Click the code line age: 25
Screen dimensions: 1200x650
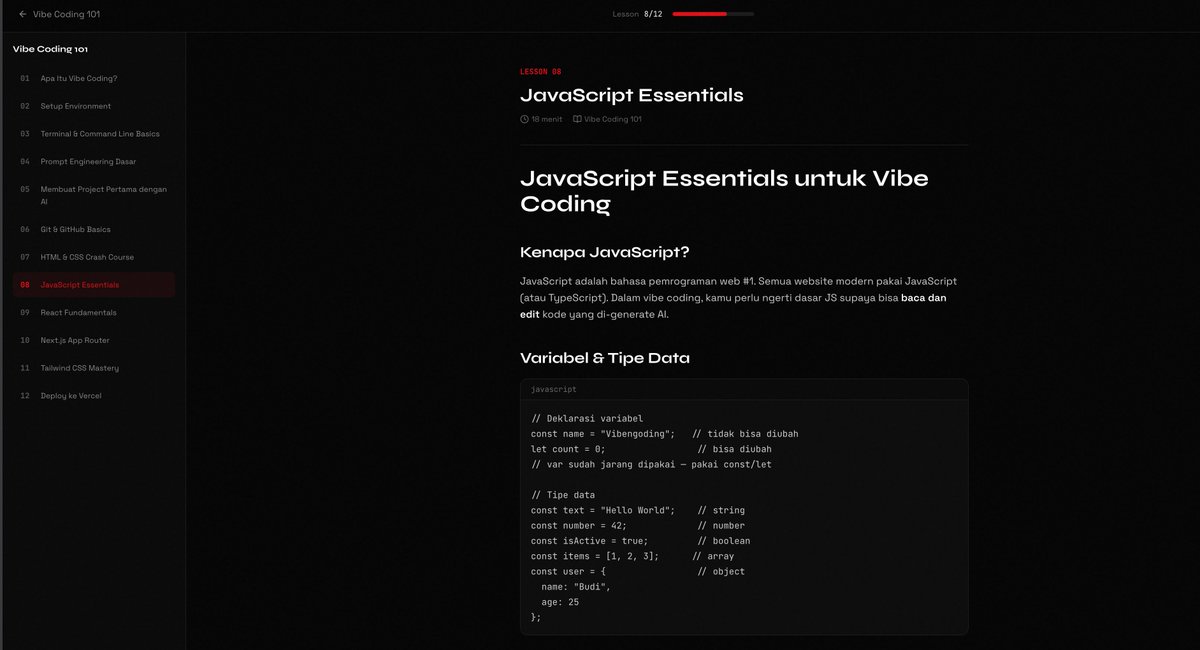click(x=560, y=602)
